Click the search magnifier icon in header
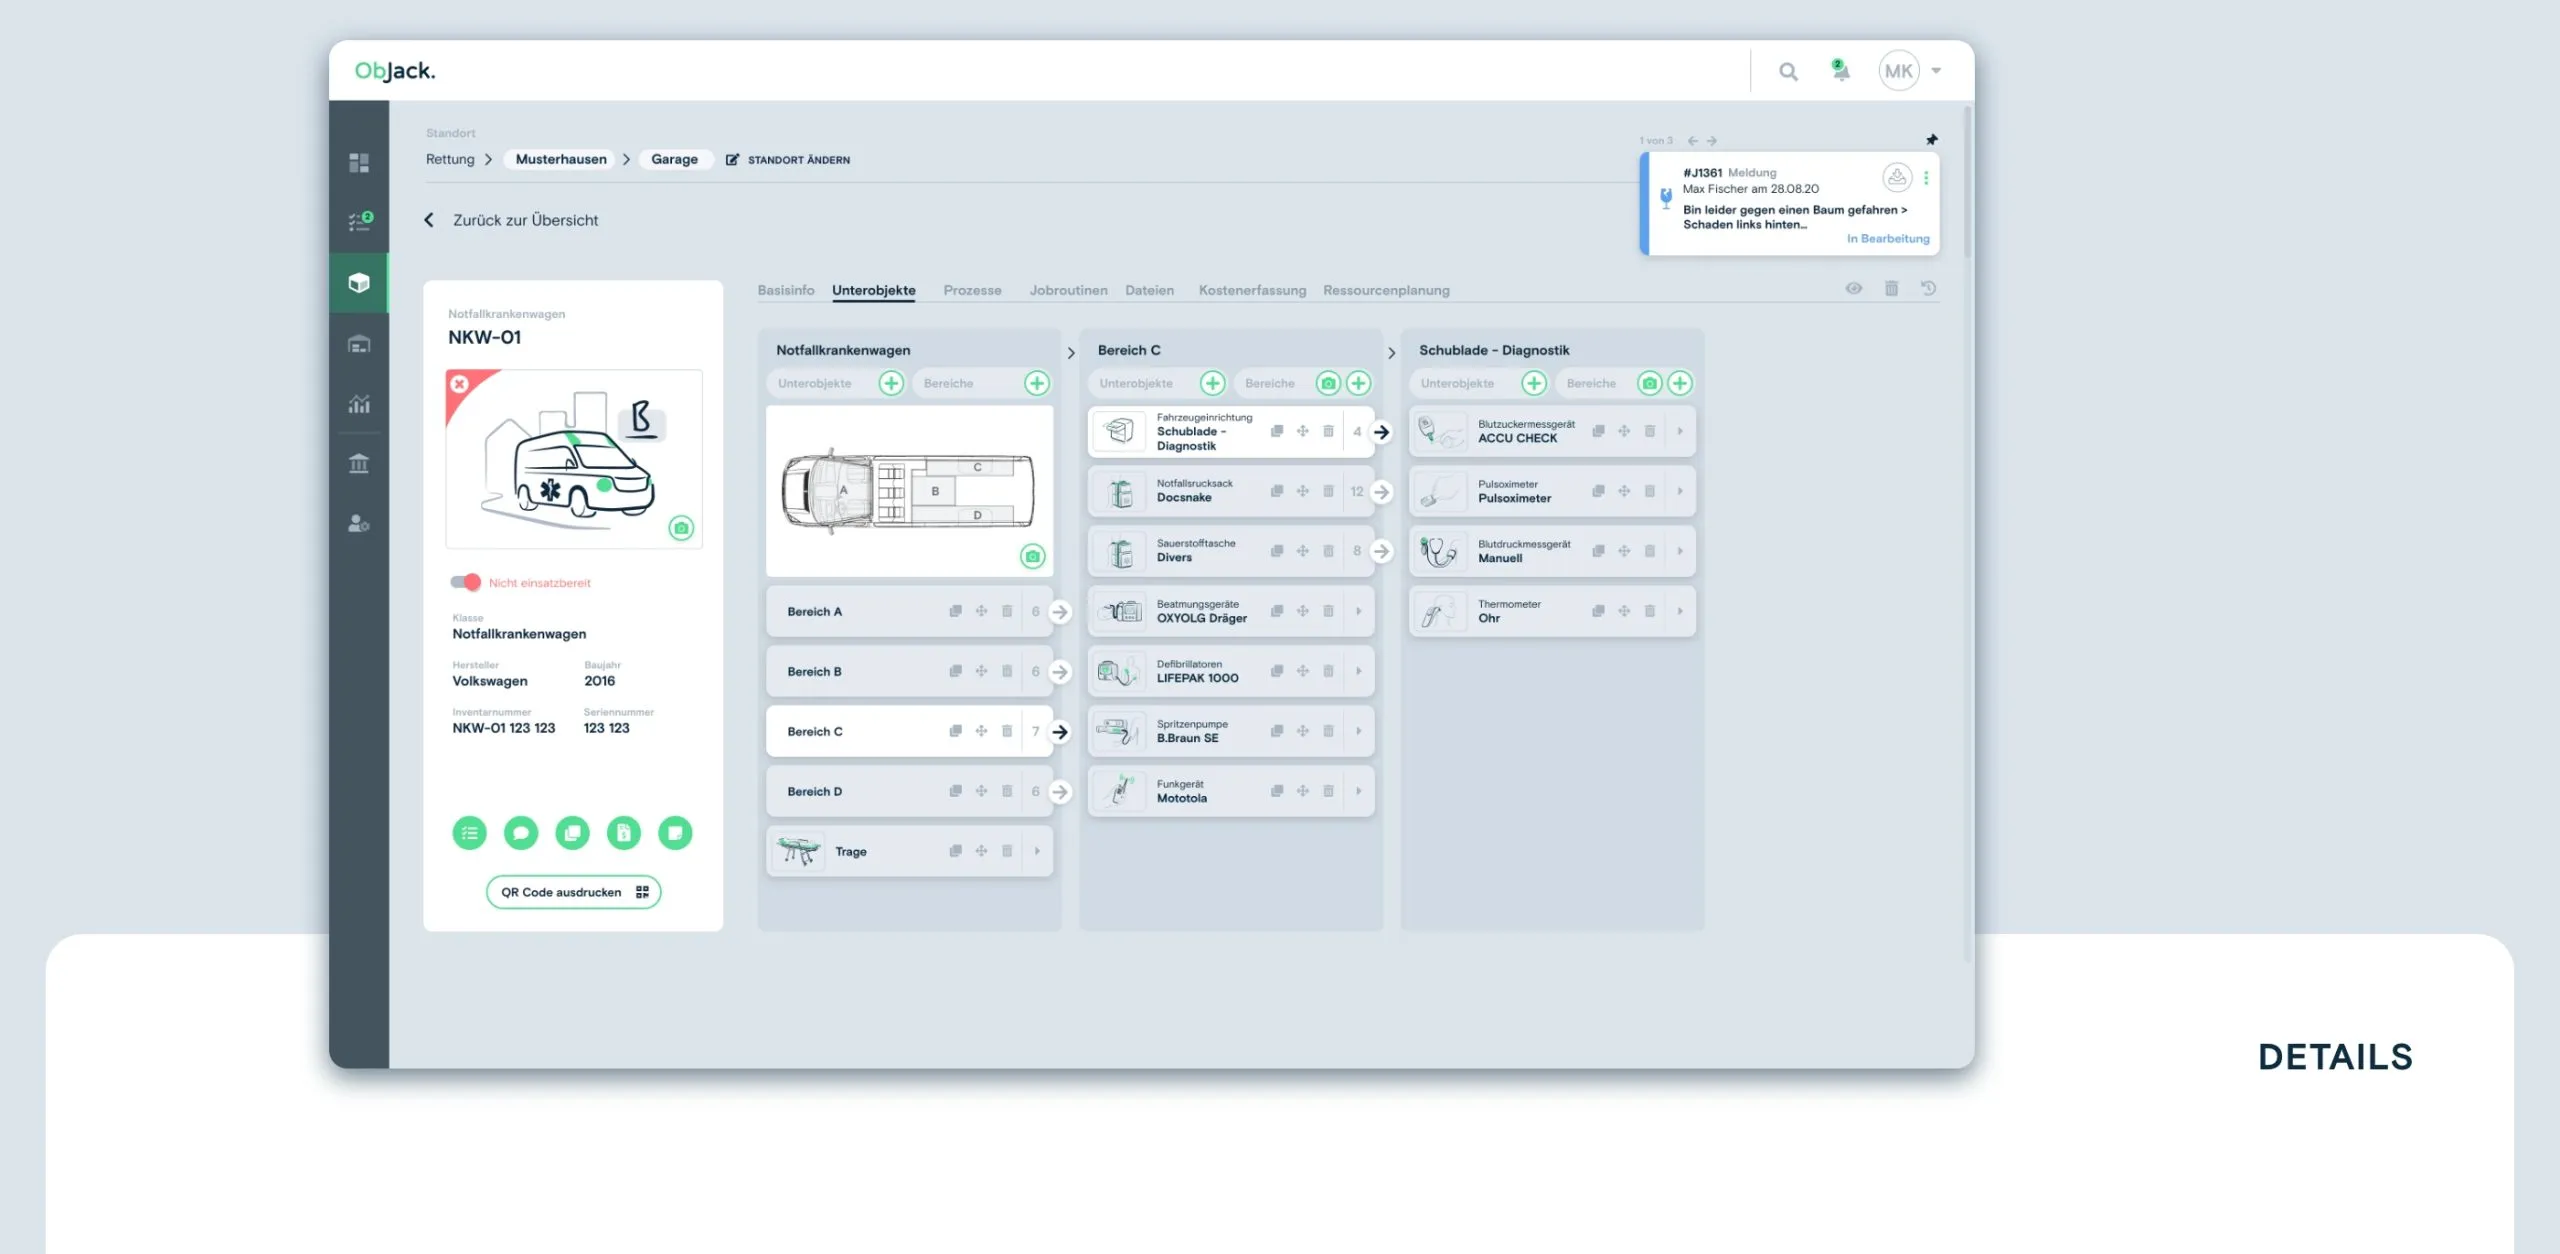2560x1254 pixels. pyautogui.click(x=1788, y=71)
